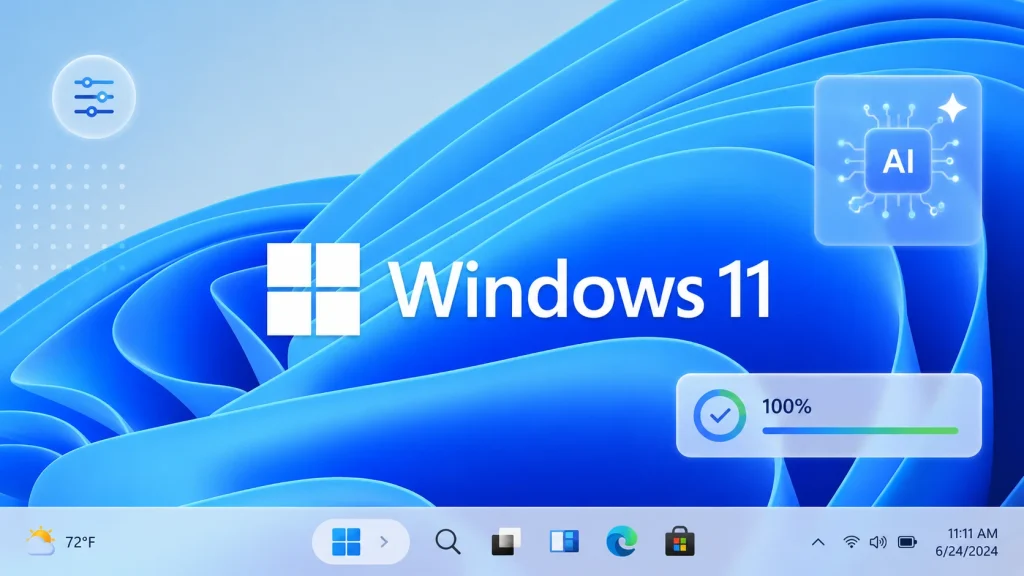Open Task View from taskbar
Image resolution: width=1024 pixels, height=576 pixels.
(505, 541)
